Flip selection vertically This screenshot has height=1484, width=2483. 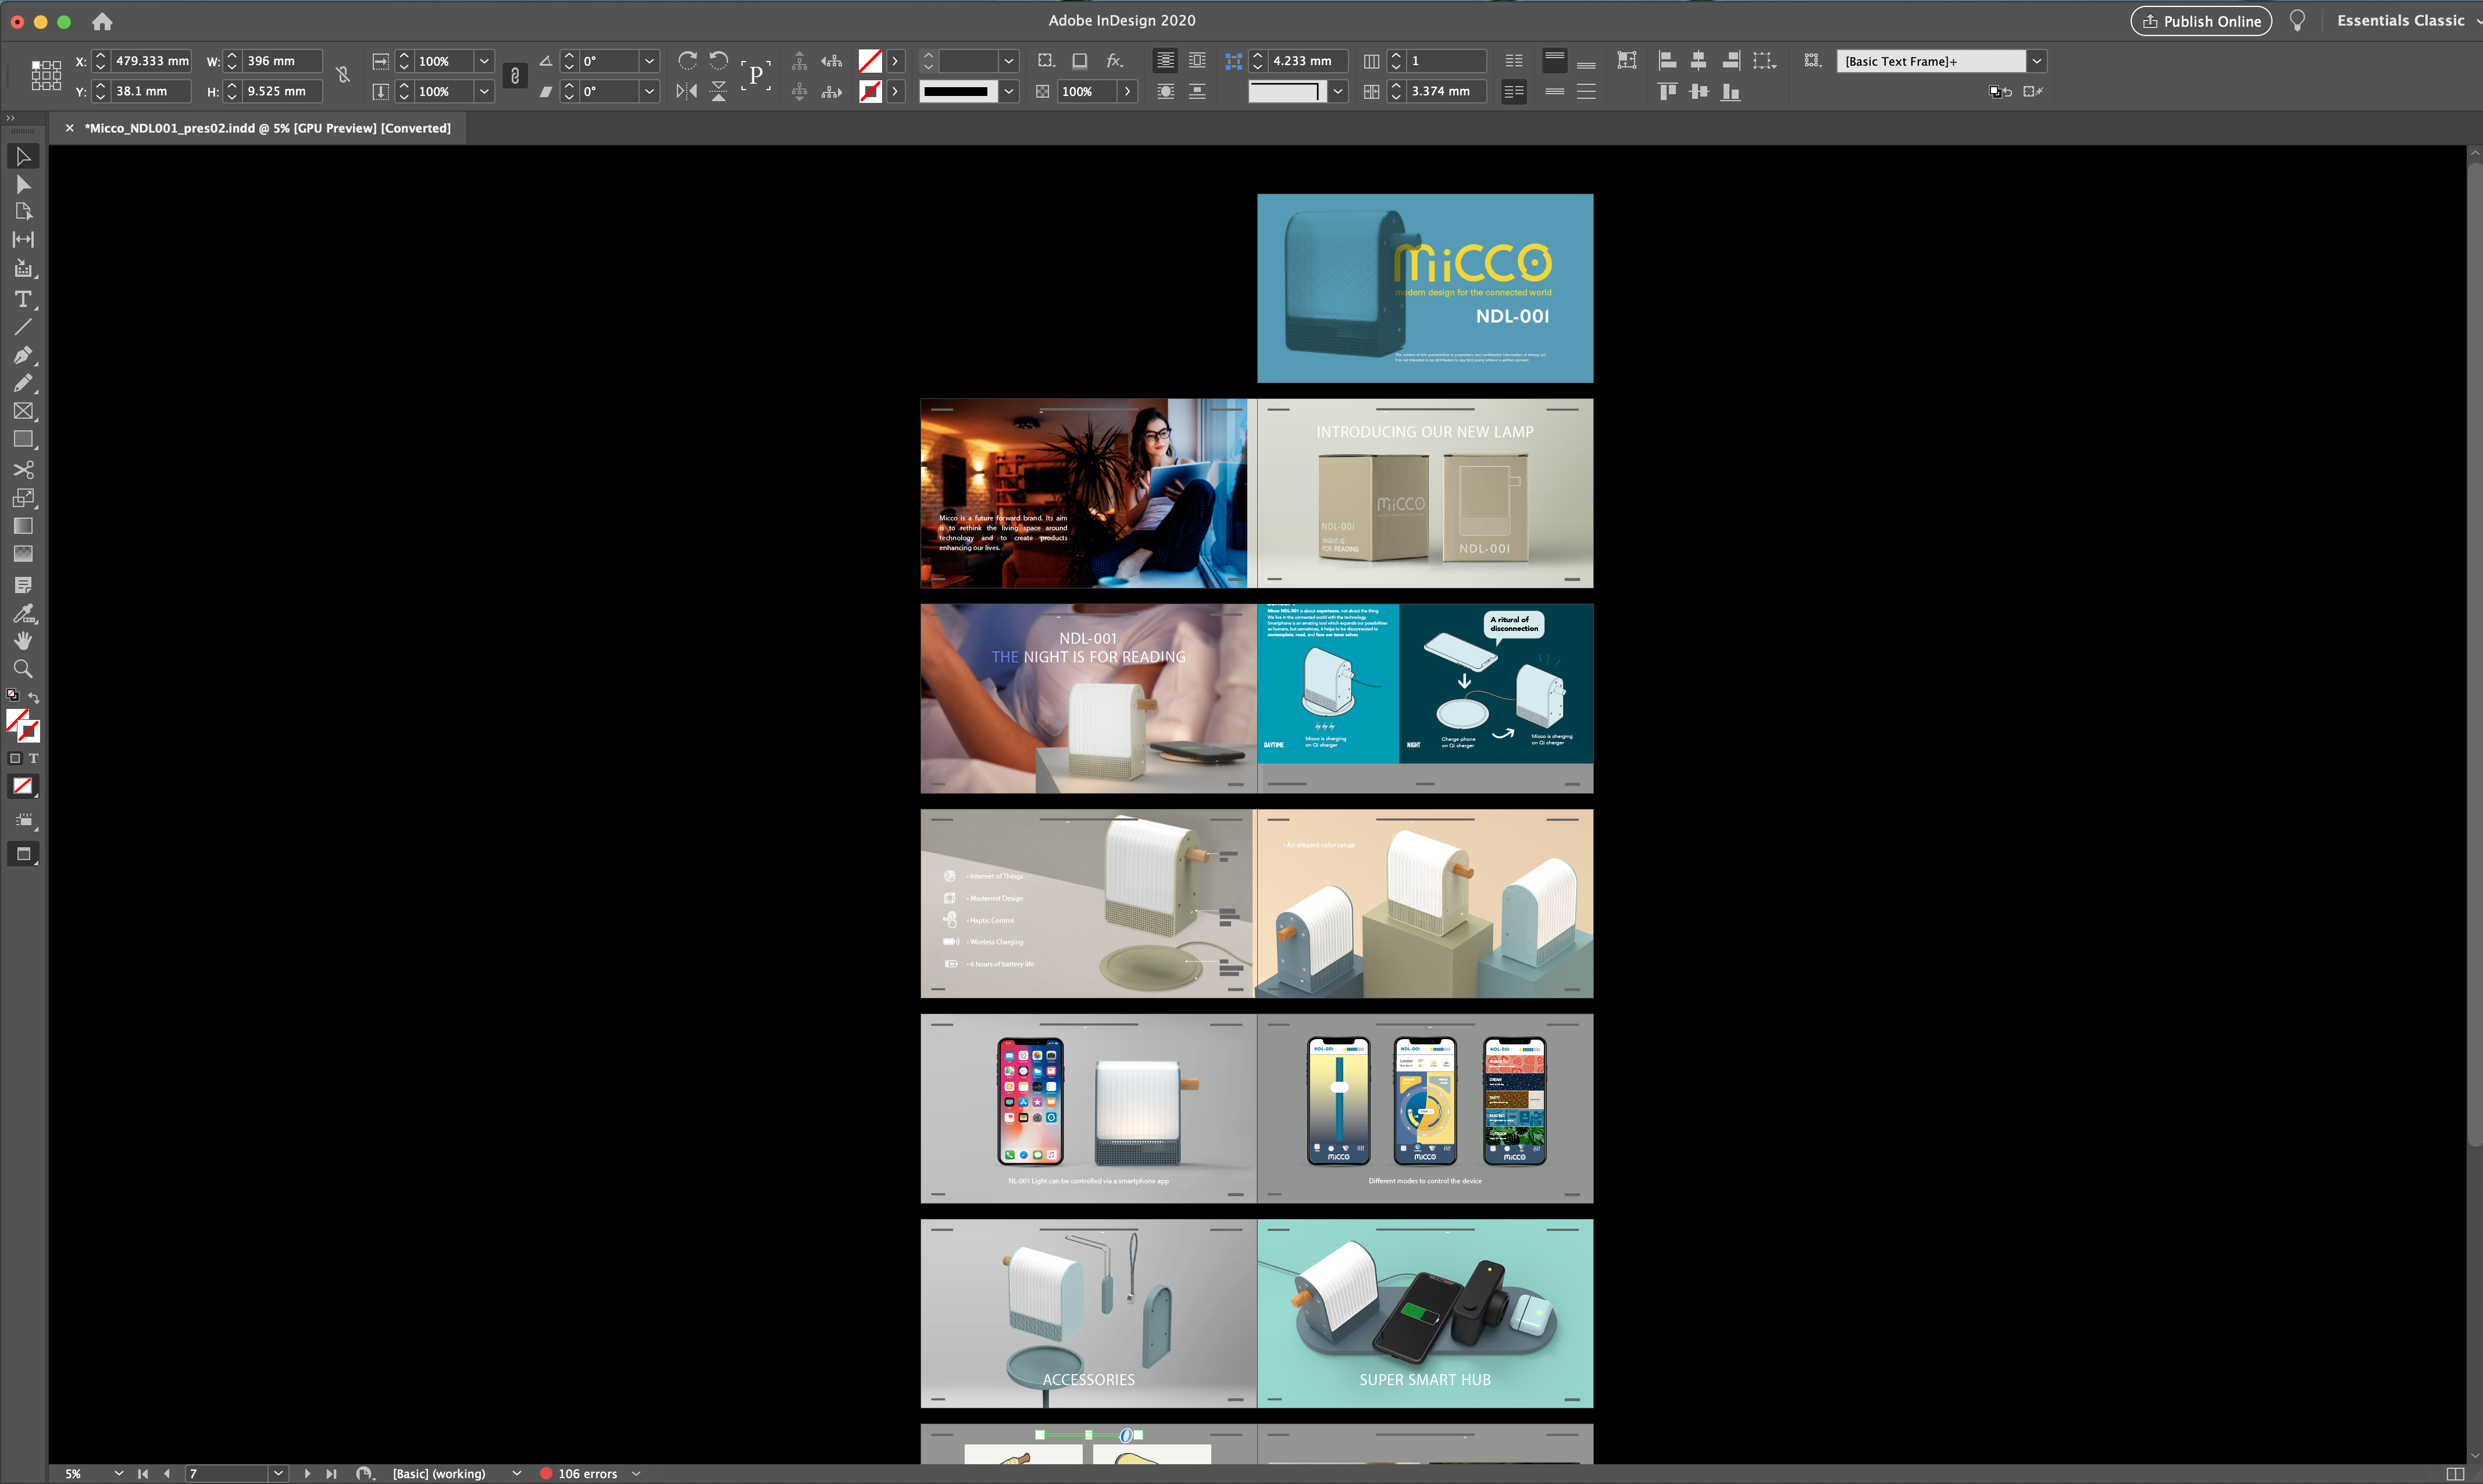[x=718, y=91]
